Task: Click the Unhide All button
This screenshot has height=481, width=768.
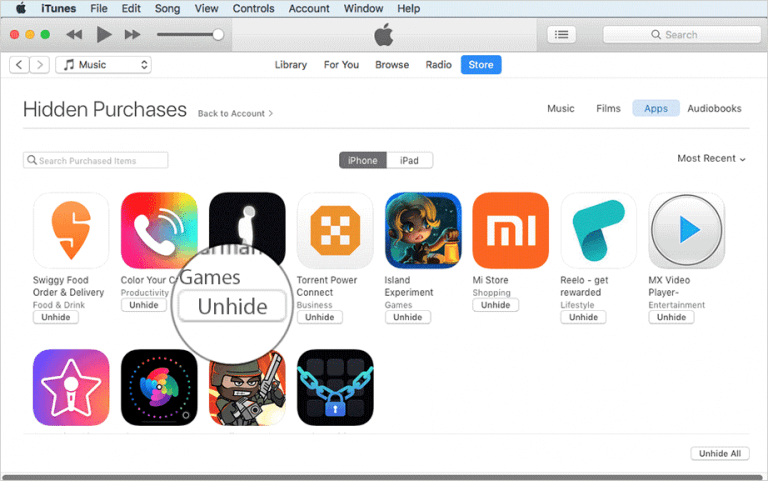Action: (720, 453)
